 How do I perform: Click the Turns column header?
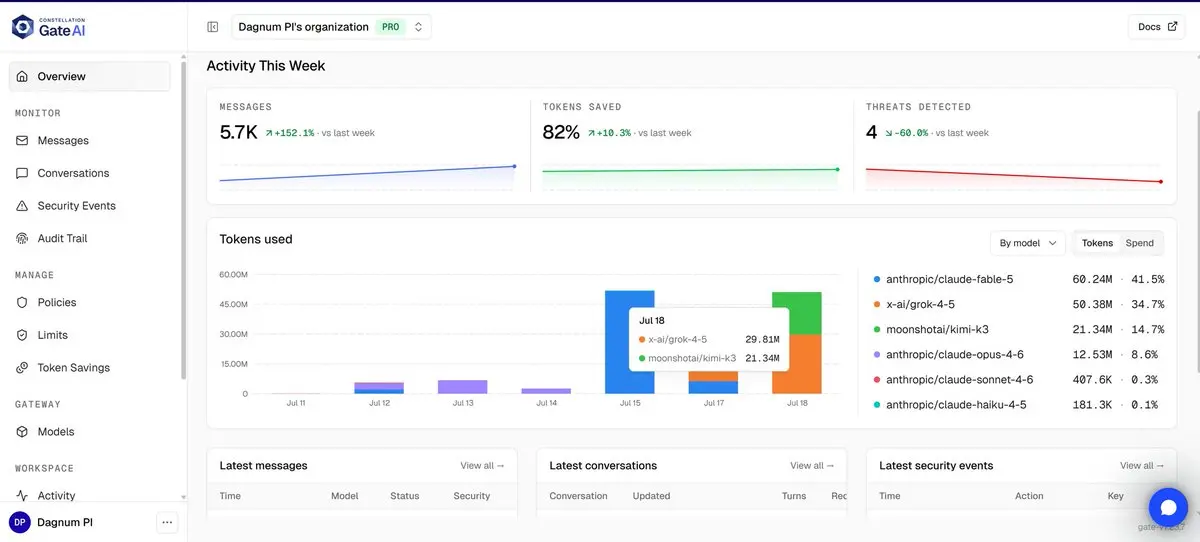[794, 496]
